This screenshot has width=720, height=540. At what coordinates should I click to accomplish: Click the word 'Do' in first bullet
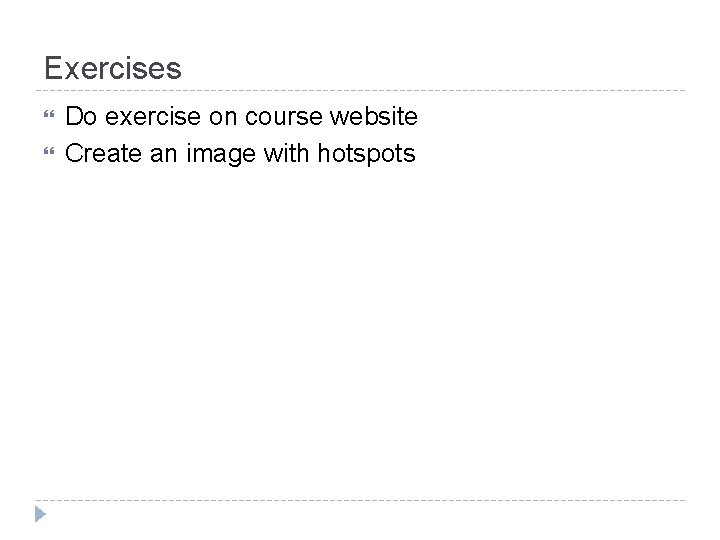pyautogui.click(x=81, y=116)
